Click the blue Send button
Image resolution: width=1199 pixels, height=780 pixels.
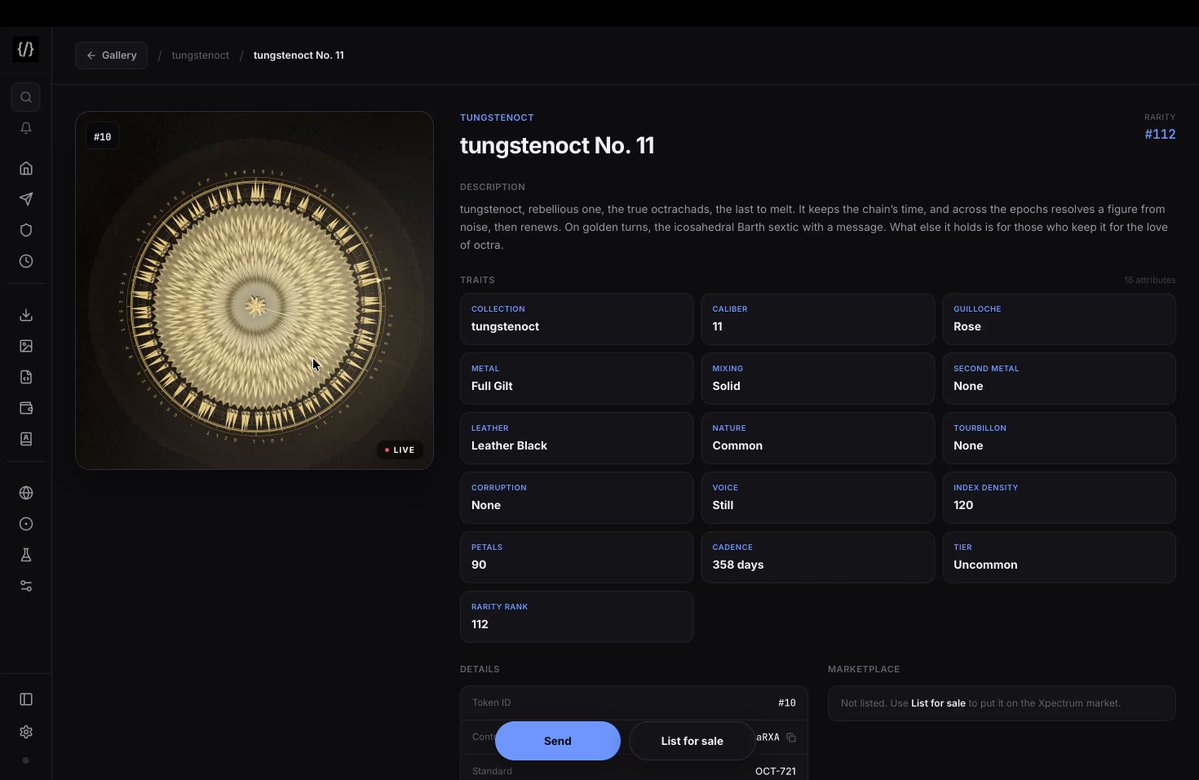point(557,740)
